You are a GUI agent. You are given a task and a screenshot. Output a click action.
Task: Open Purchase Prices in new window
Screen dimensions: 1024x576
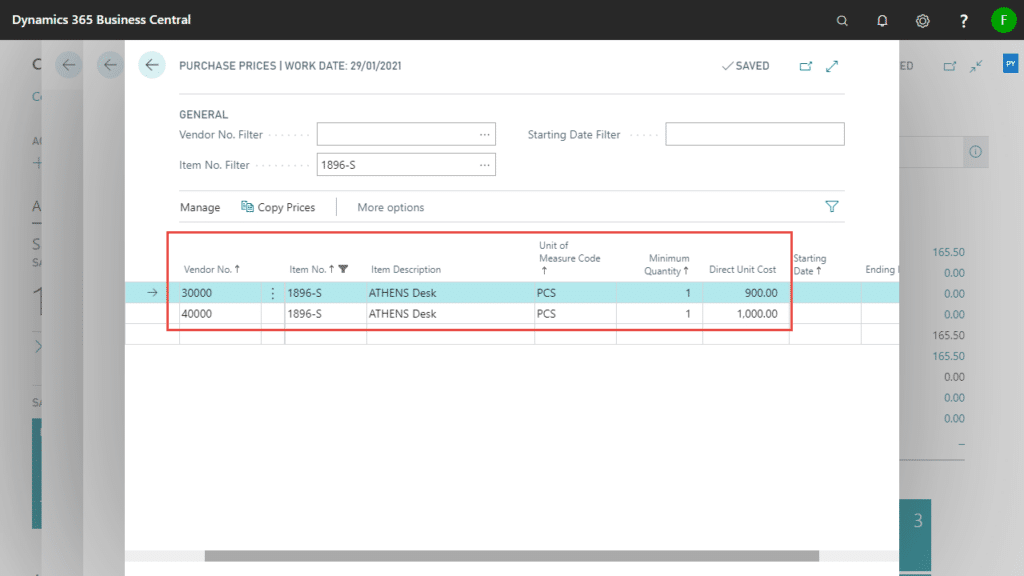[806, 66]
